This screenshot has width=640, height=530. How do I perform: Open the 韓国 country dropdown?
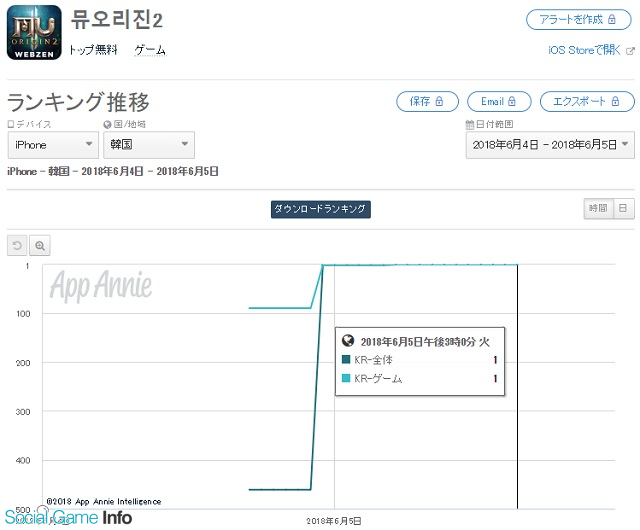click(149, 145)
